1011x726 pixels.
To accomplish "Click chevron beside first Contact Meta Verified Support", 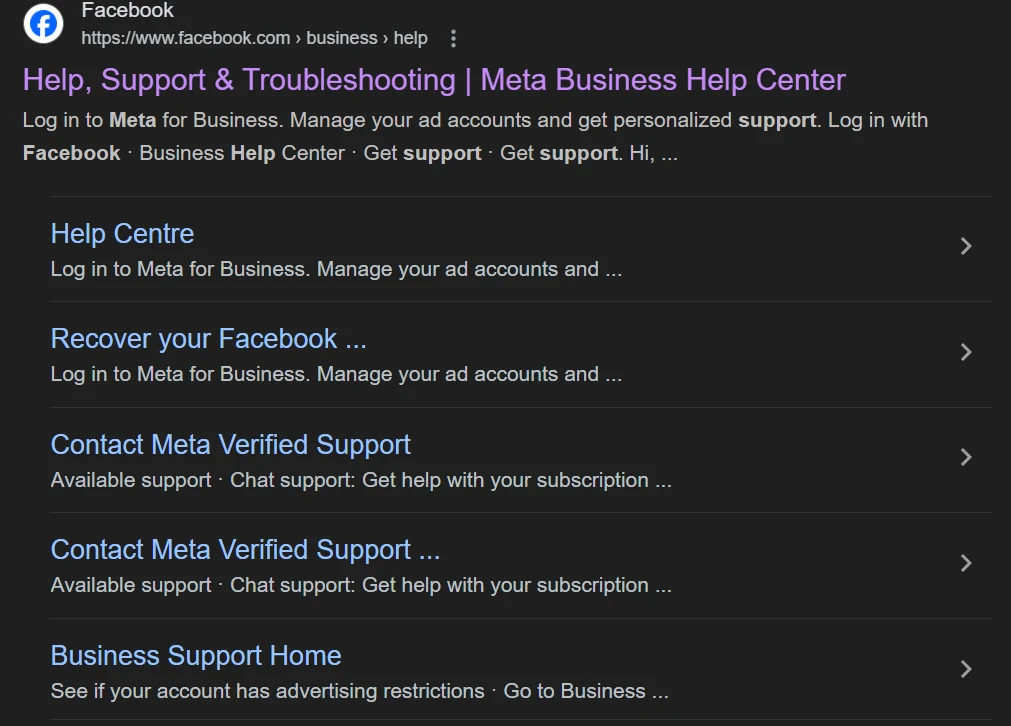I will (966, 458).
